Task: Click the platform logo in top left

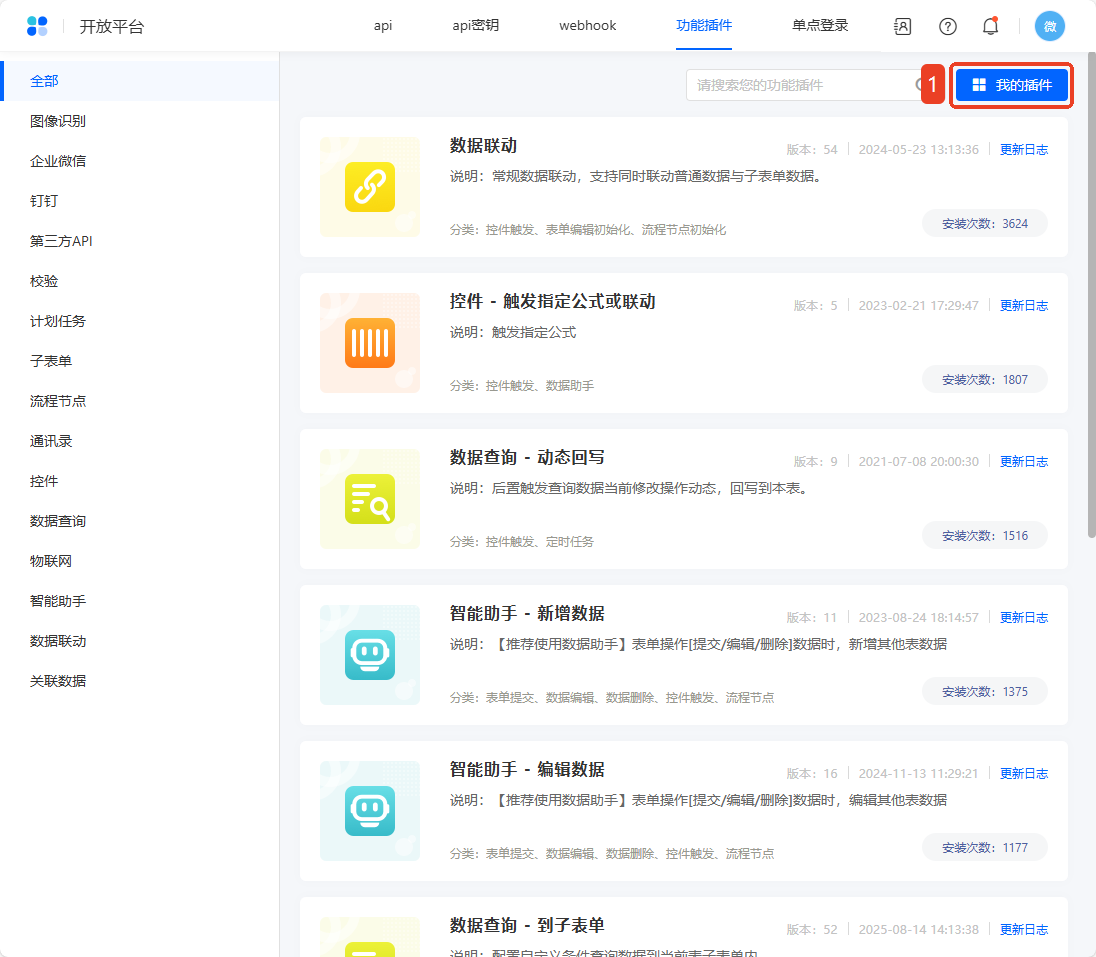Action: pos(37,27)
